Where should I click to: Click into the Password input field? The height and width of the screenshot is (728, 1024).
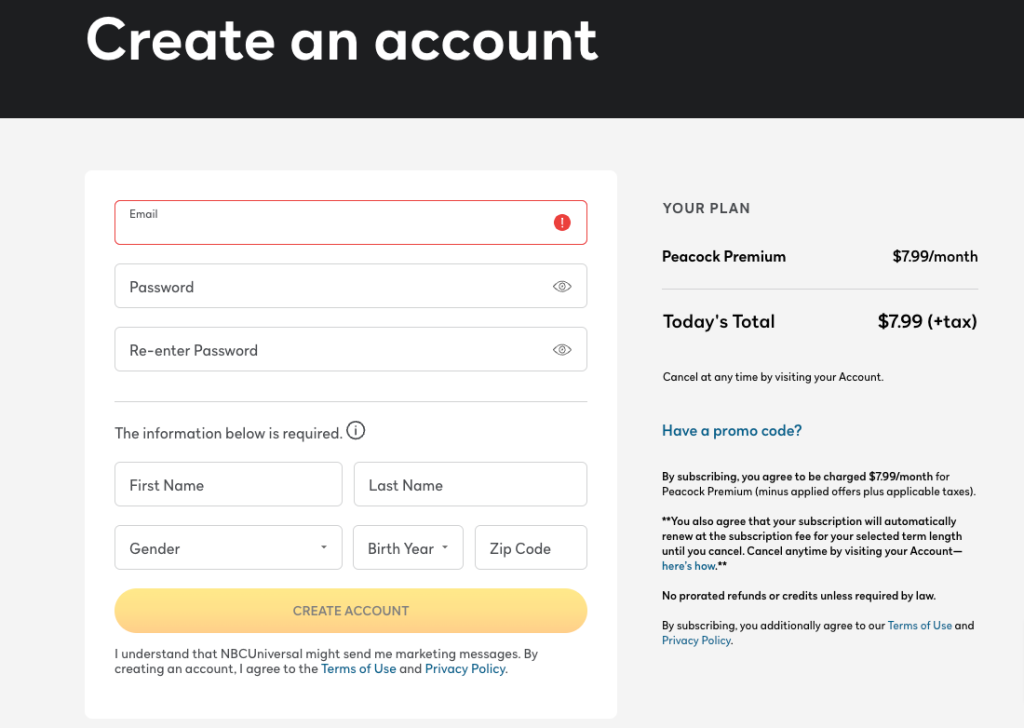click(351, 286)
